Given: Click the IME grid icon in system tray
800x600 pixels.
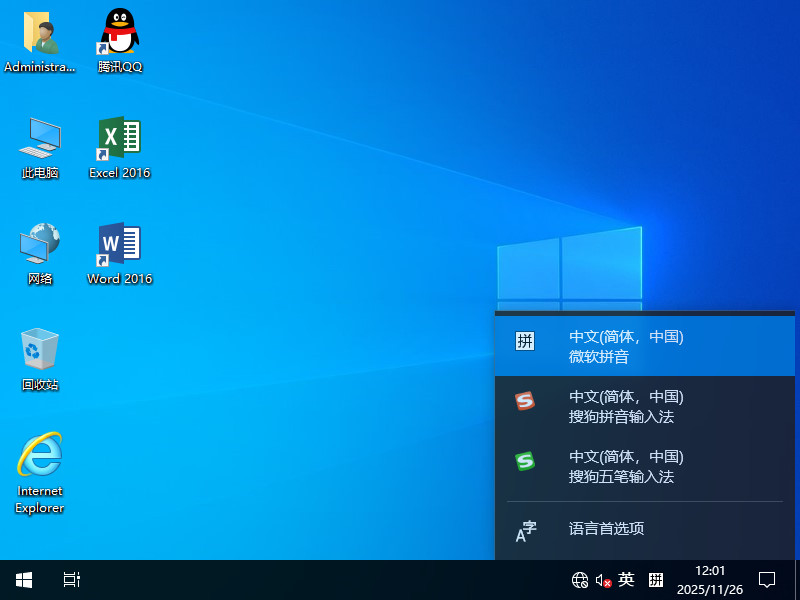Looking at the screenshot, I should (656, 580).
